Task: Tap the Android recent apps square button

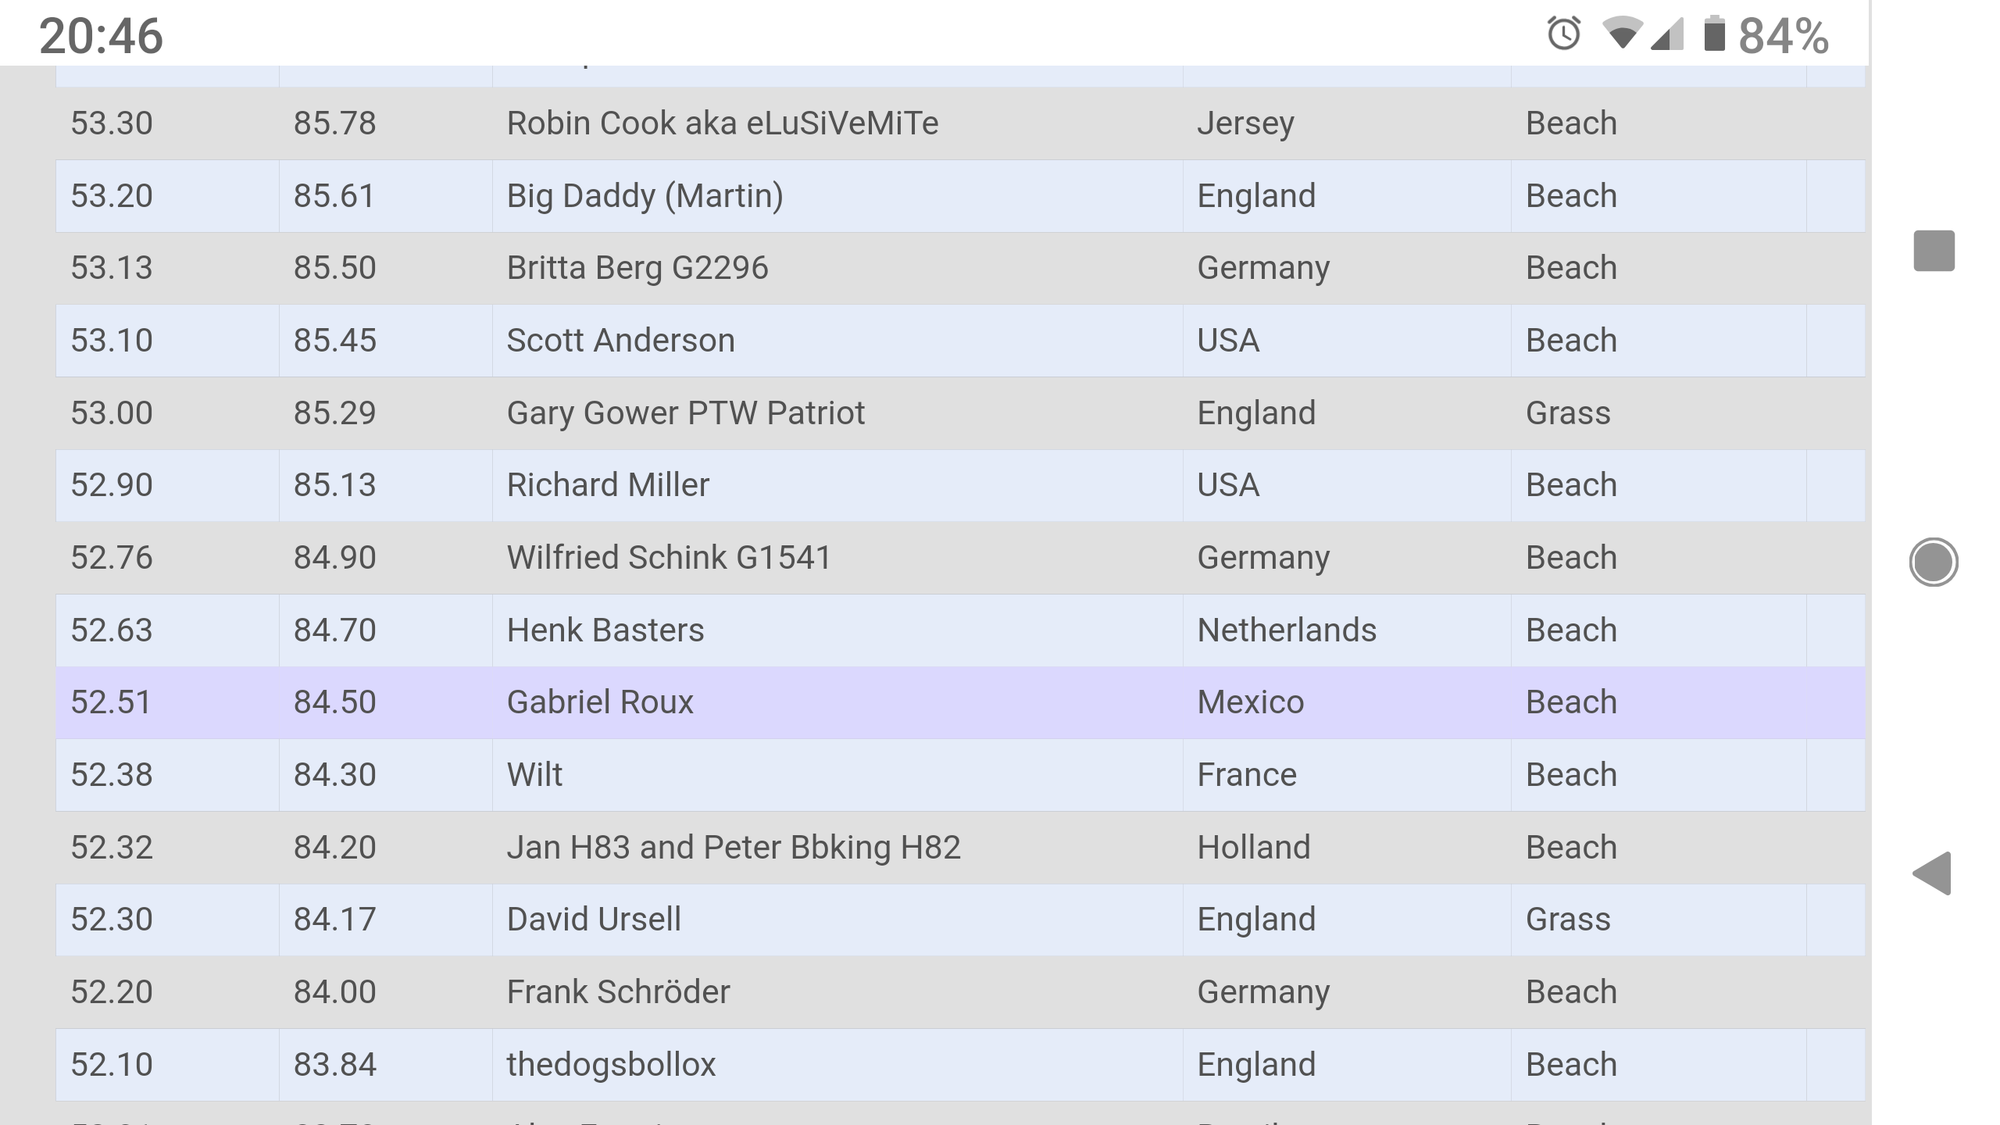Action: click(x=1933, y=250)
